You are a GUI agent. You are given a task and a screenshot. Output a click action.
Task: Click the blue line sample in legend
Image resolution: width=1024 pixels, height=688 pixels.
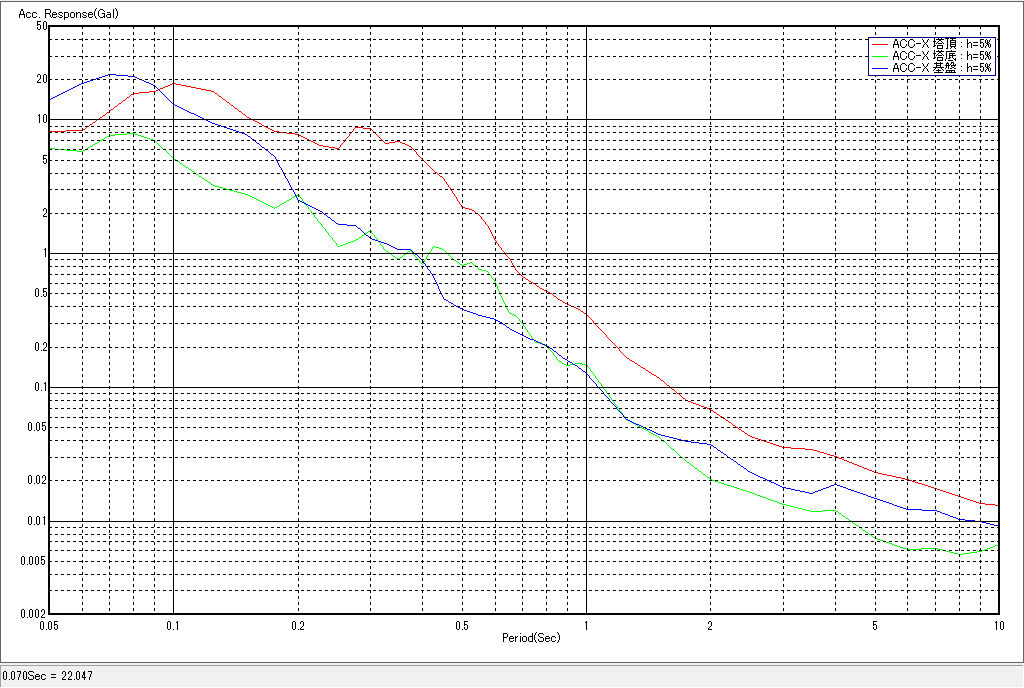click(x=880, y=68)
